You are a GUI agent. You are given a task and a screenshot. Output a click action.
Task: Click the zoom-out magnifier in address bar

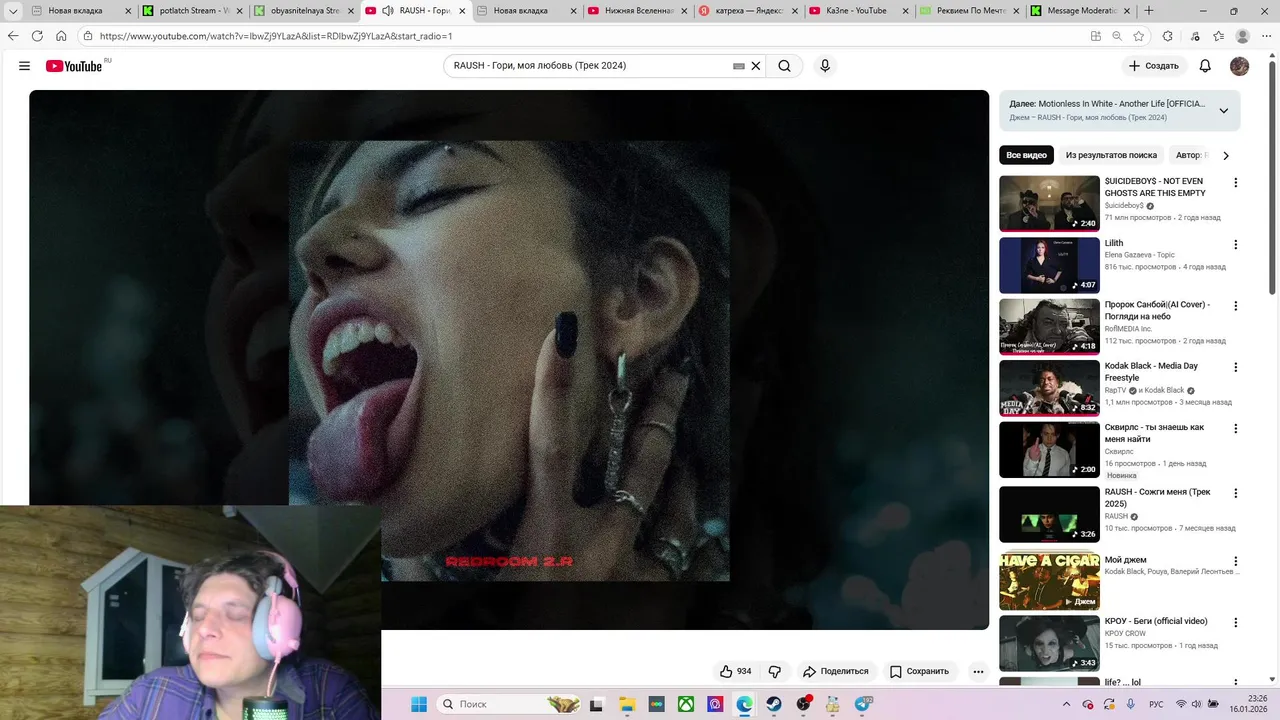pyautogui.click(x=1117, y=36)
